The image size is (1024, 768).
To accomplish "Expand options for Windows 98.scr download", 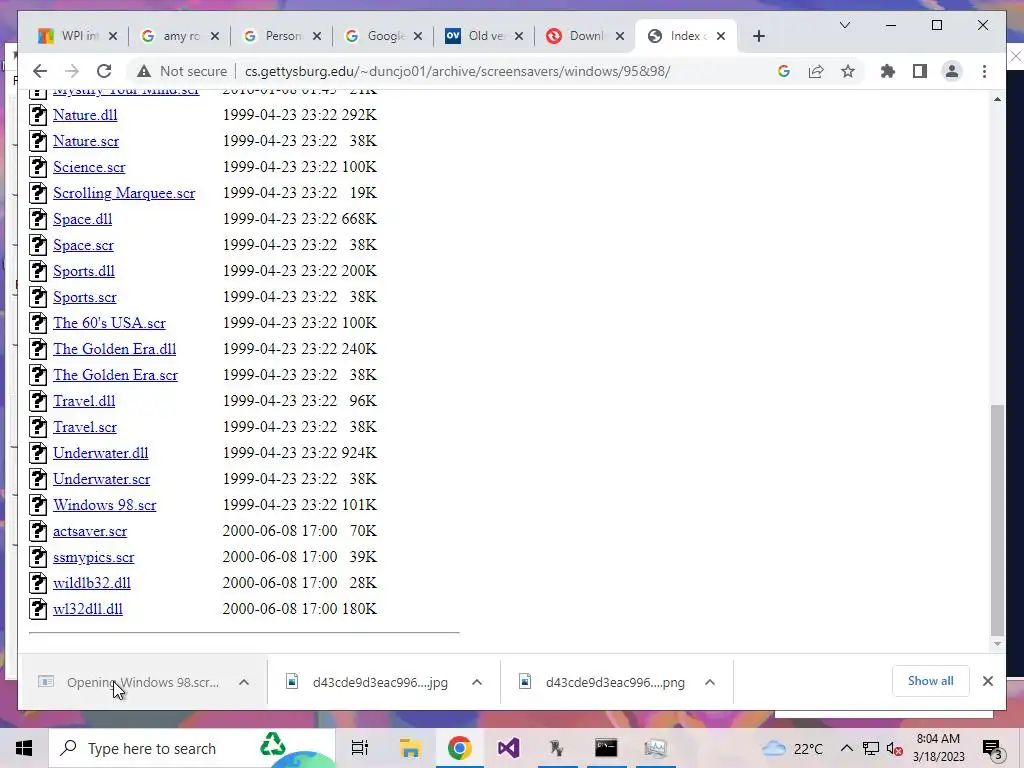I will tap(244, 682).
